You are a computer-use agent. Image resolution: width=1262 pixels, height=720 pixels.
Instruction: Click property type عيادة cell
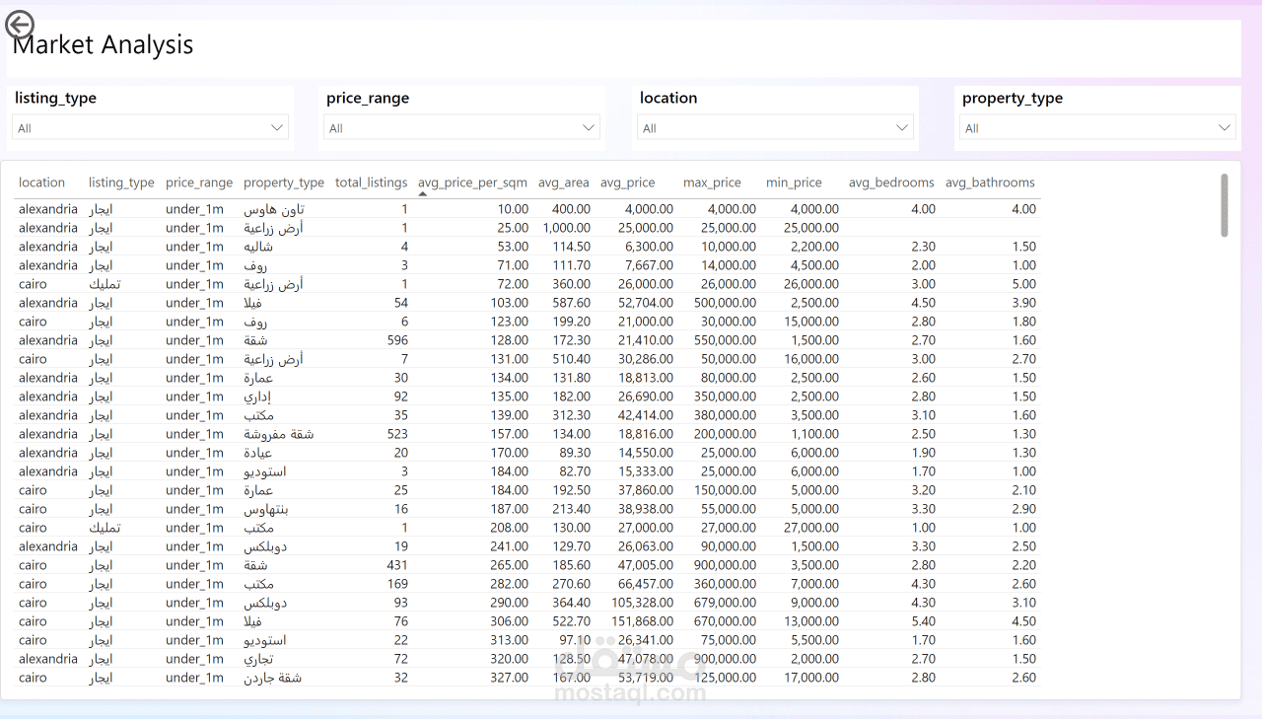258,453
